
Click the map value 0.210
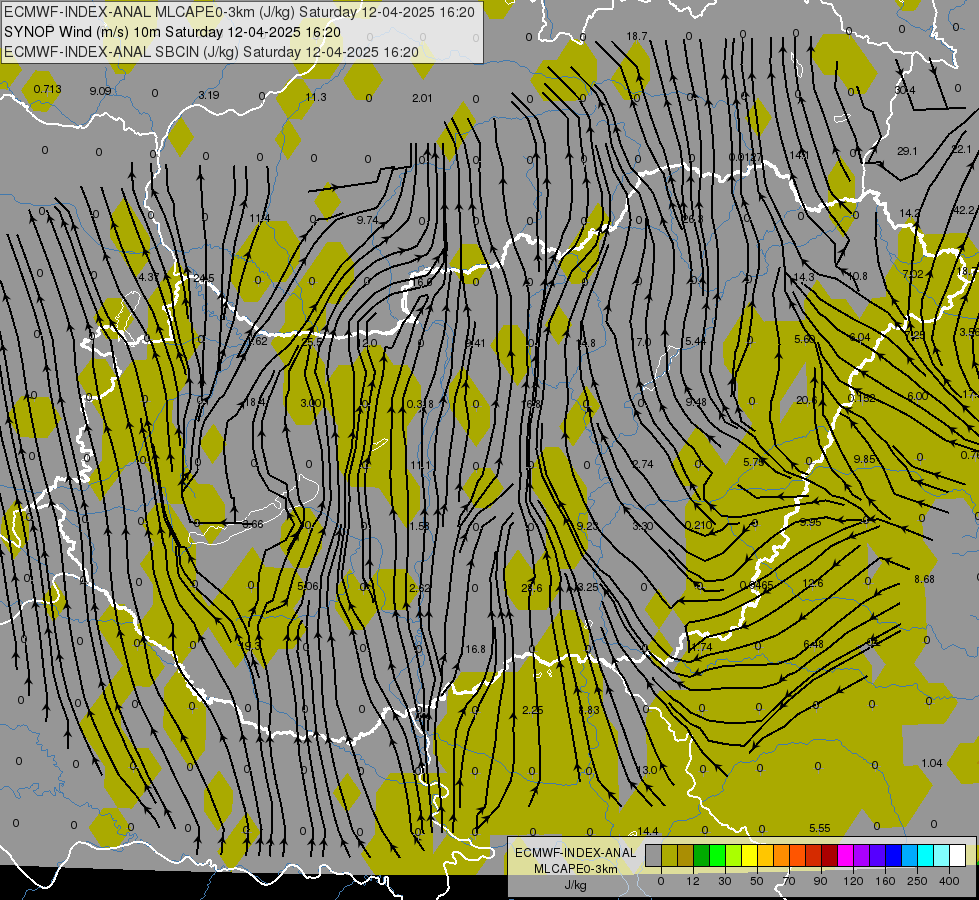(x=699, y=525)
